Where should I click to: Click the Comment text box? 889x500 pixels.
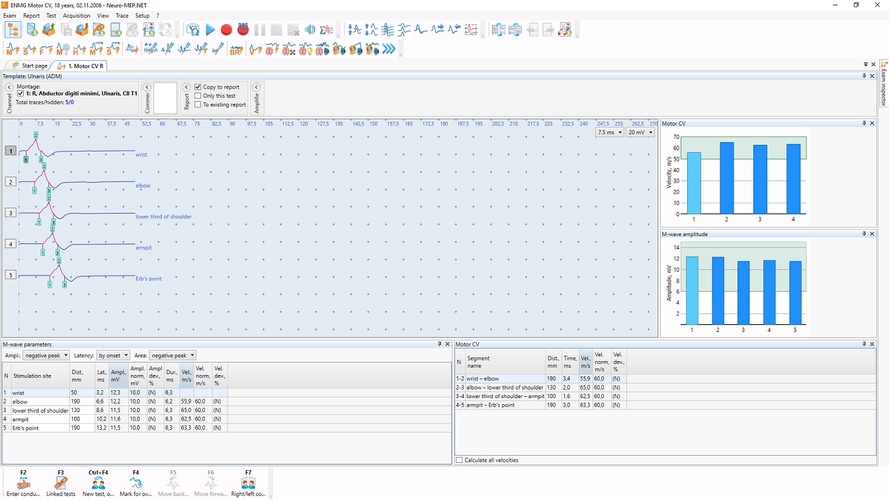165,98
